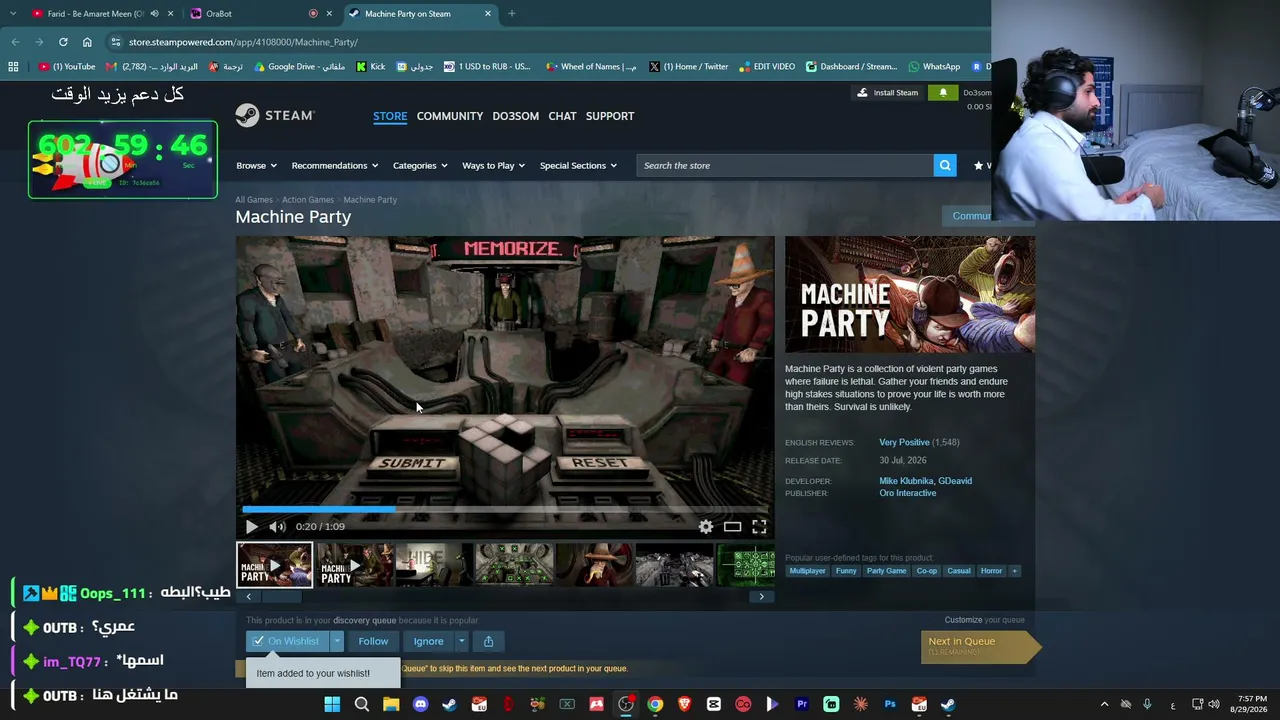Open the STORE navigation tab
The width and height of the screenshot is (1280, 720).
click(x=390, y=116)
